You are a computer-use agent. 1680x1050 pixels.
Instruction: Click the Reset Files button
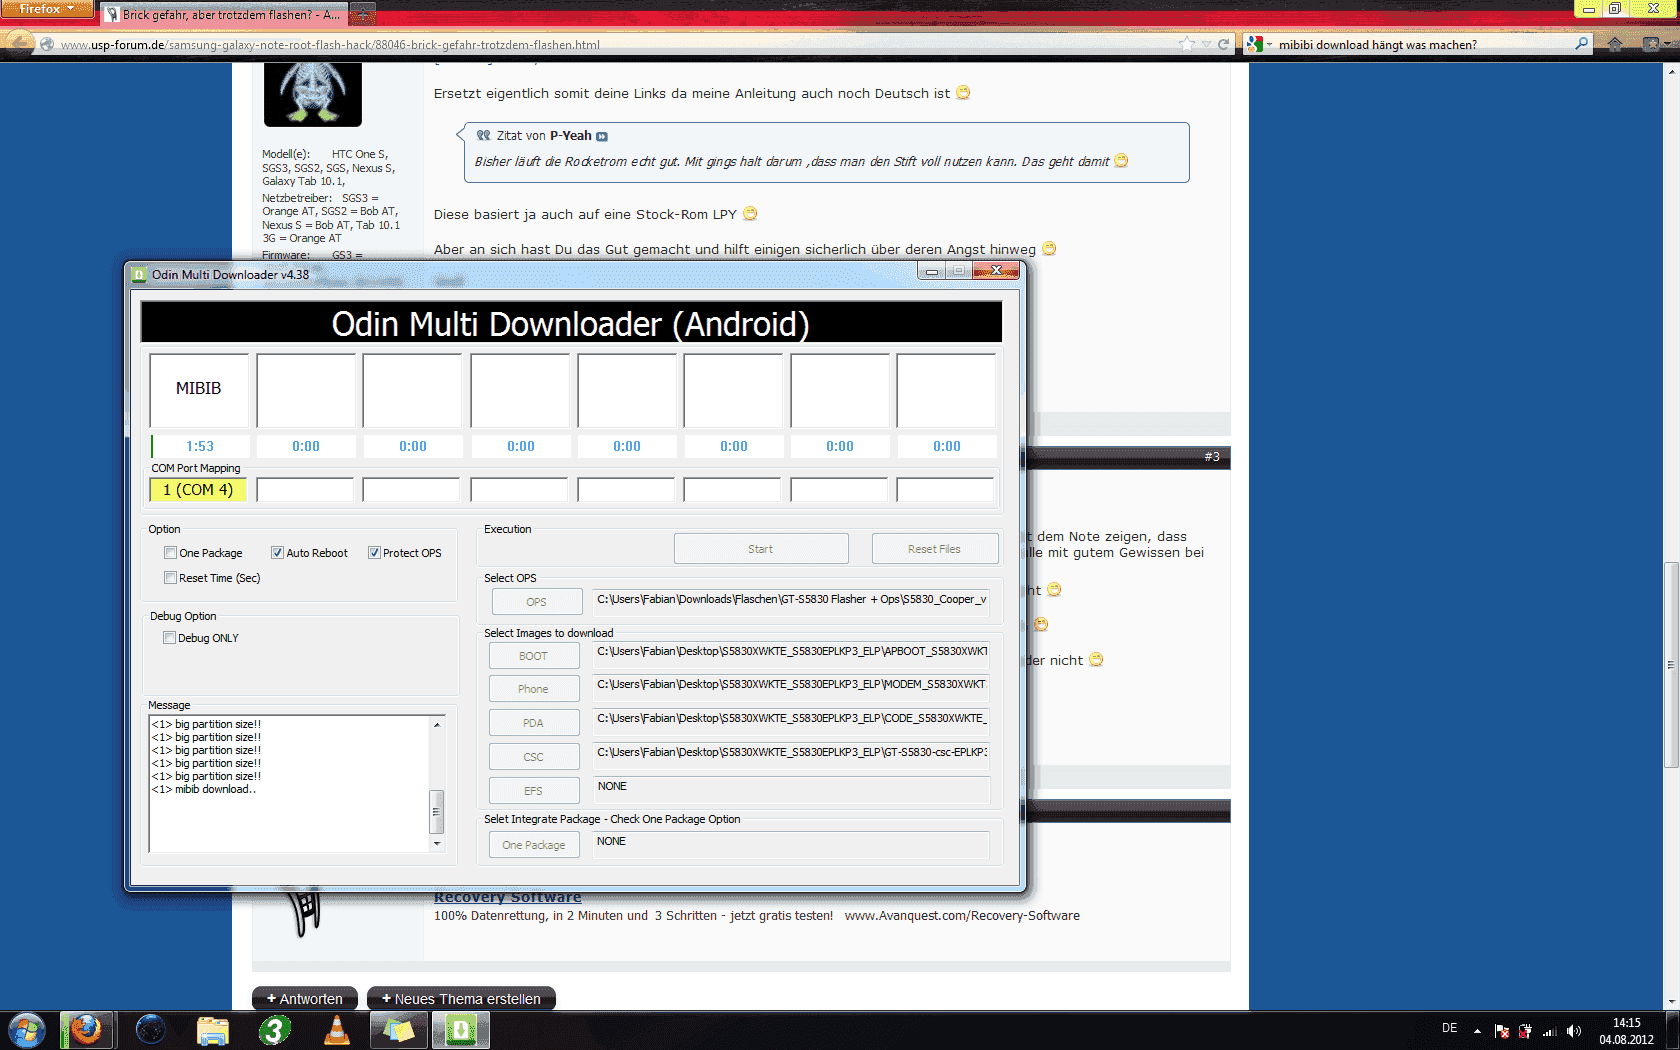click(x=934, y=549)
